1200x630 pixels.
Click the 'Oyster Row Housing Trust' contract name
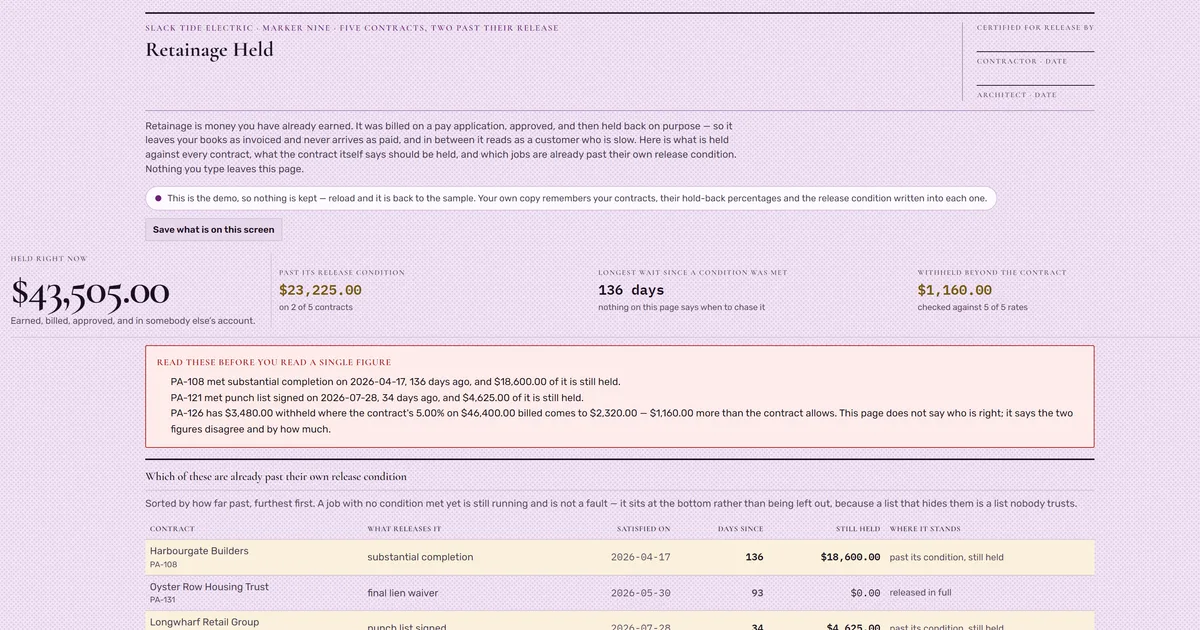coord(209,587)
